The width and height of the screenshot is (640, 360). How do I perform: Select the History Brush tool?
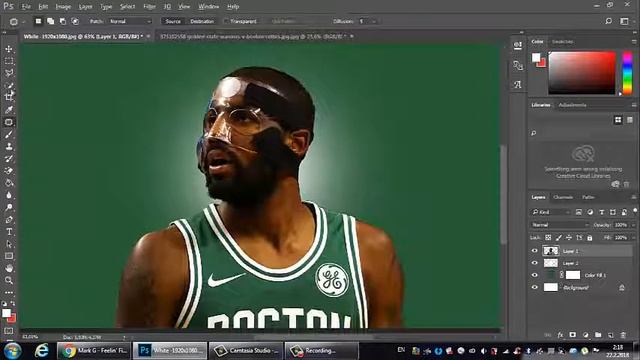9,159
